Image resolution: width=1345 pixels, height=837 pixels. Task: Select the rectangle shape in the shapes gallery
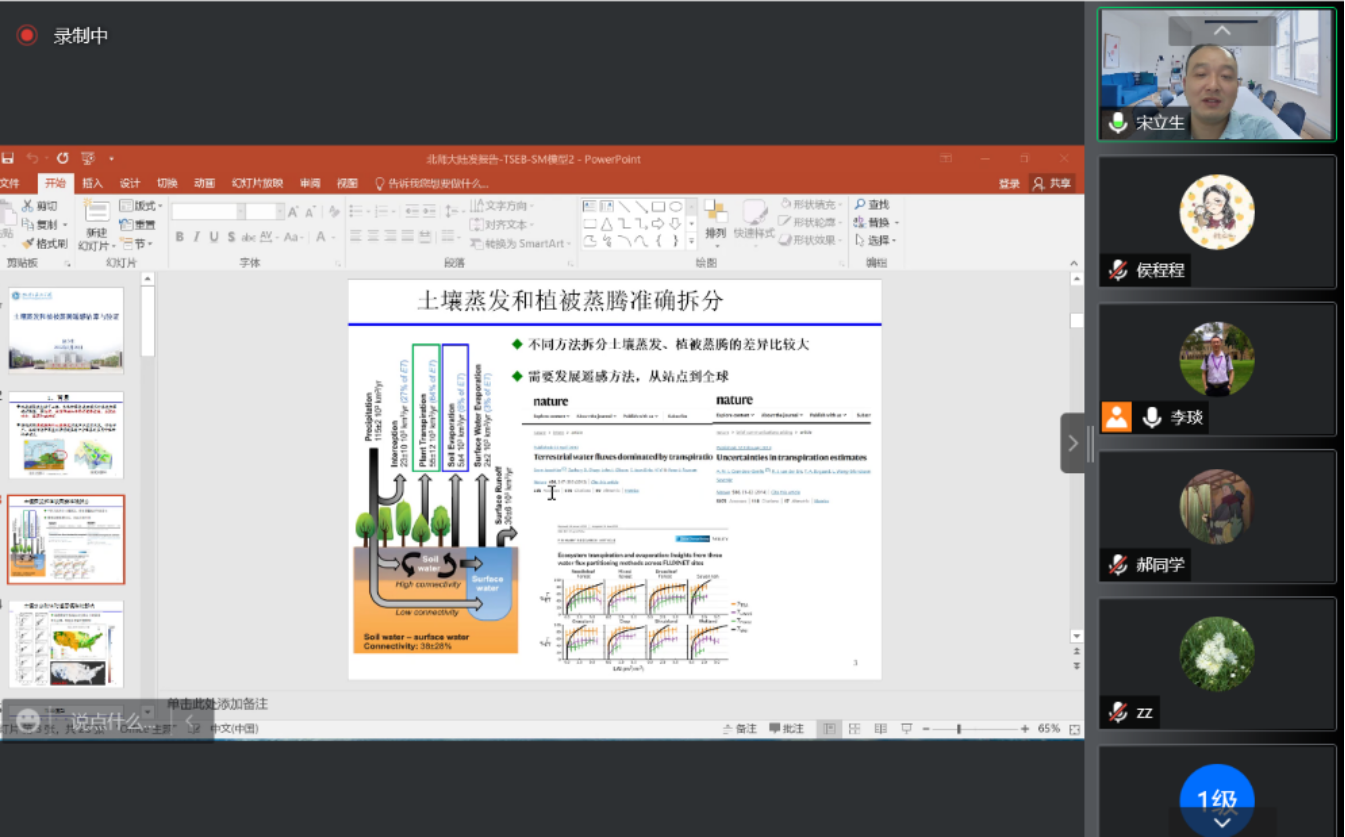pos(660,207)
